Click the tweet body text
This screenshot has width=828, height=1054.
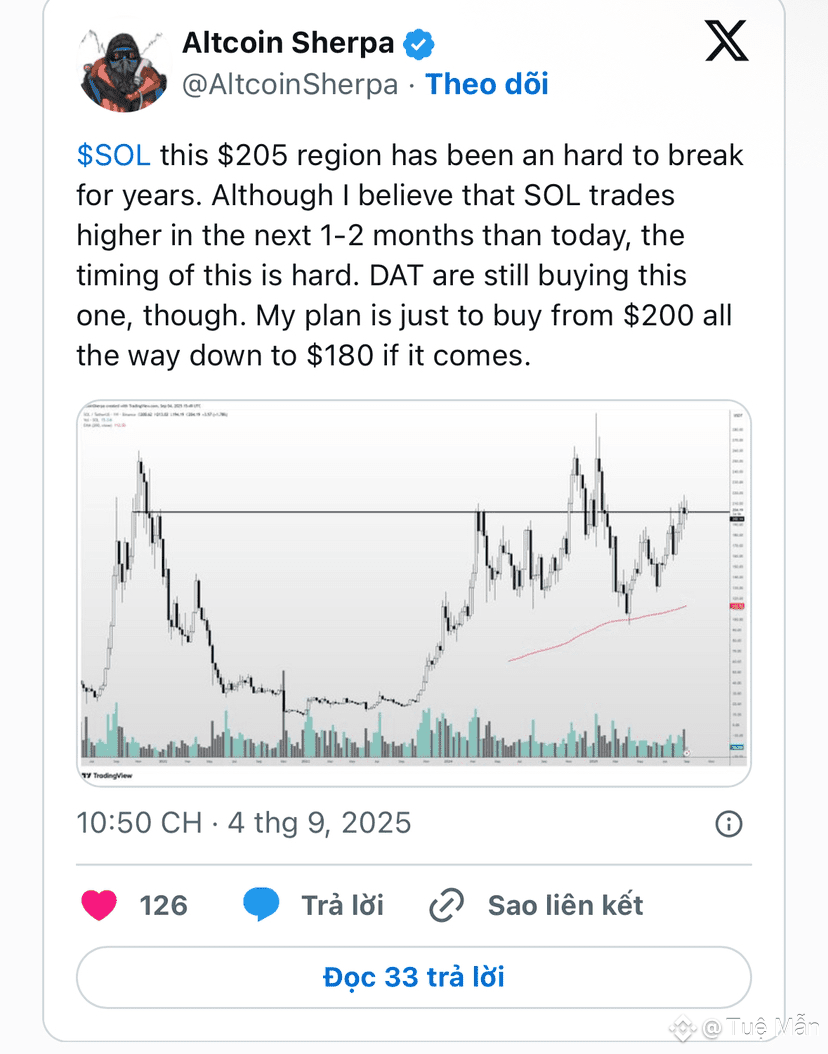(x=410, y=255)
